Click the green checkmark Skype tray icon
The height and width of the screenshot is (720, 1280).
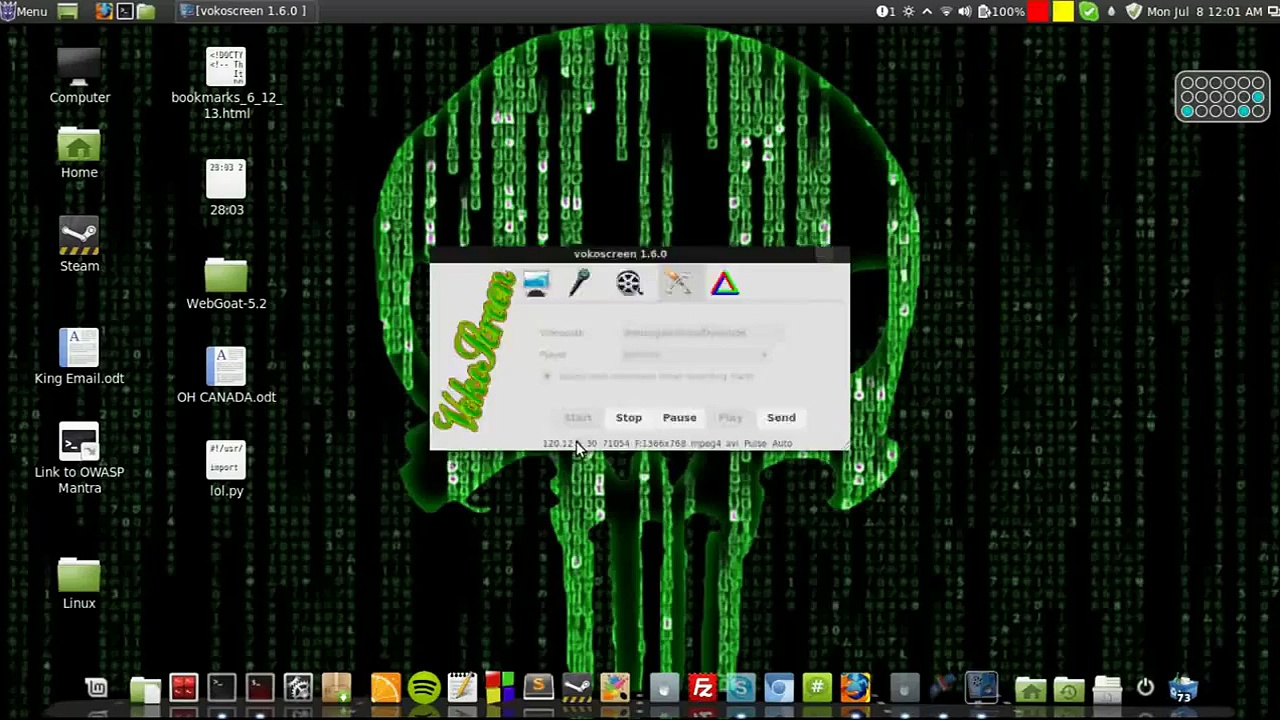(1089, 12)
